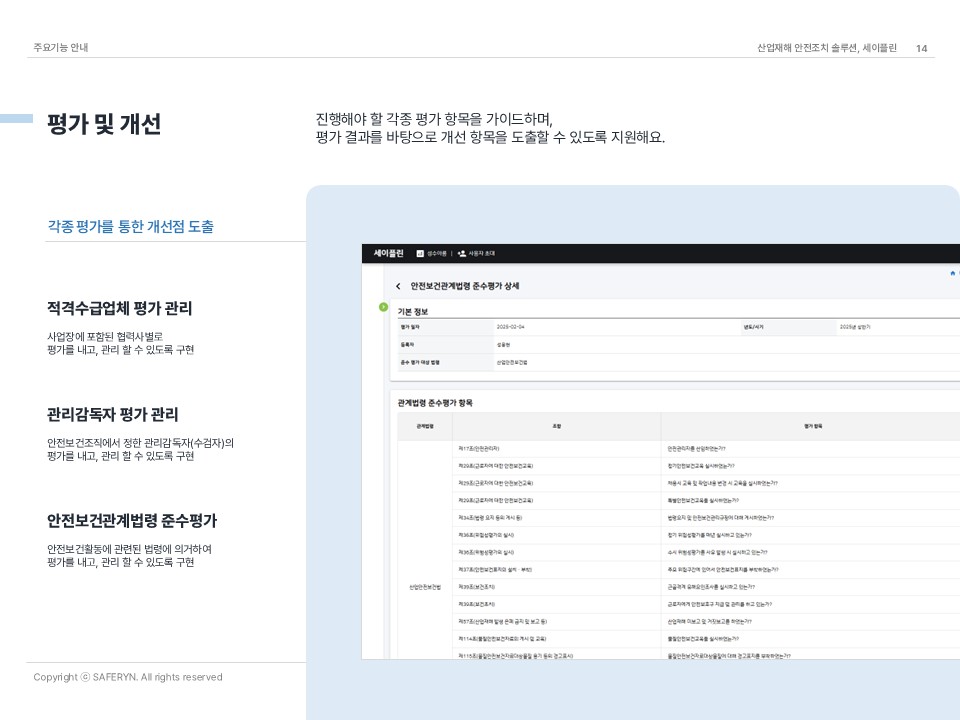Click the home icon in the breadcrumb
This screenshot has width=960, height=720.
coord(951,272)
